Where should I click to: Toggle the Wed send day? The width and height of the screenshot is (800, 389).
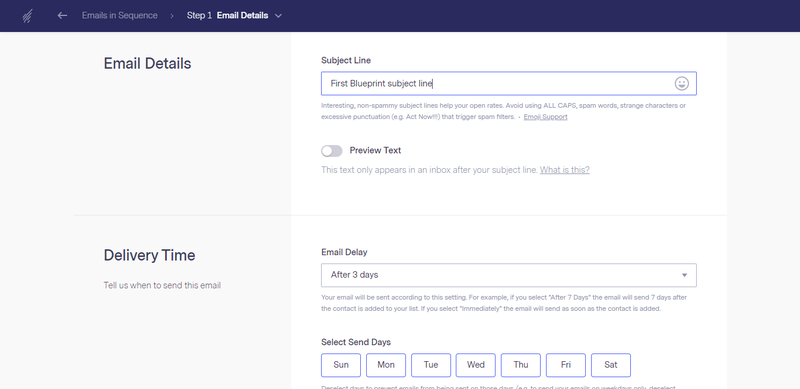pos(476,365)
